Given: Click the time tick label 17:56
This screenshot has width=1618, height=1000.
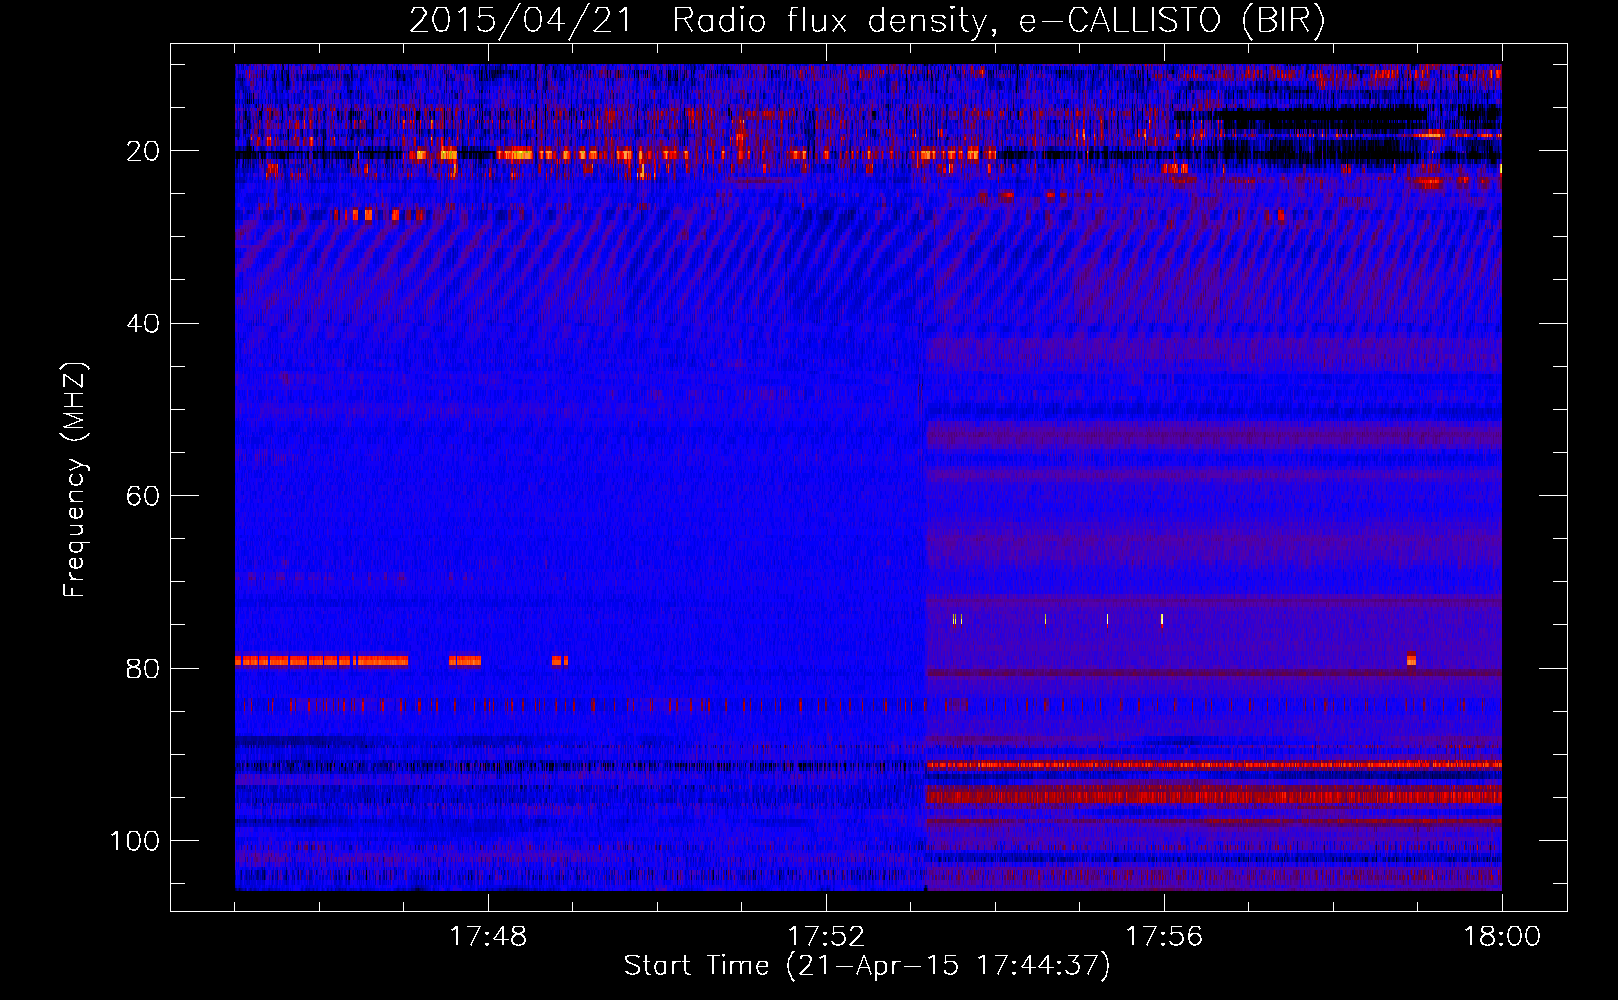Looking at the screenshot, I should (x=1164, y=937).
